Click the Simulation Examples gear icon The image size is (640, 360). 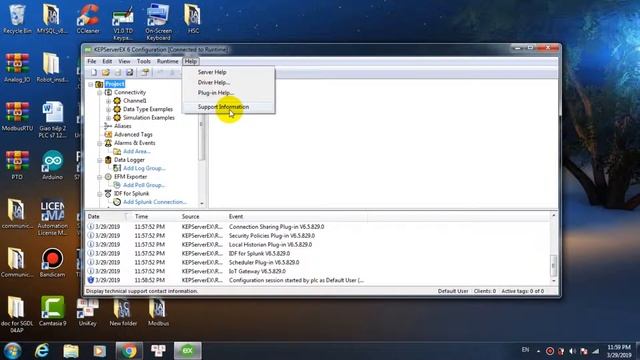tap(117, 118)
